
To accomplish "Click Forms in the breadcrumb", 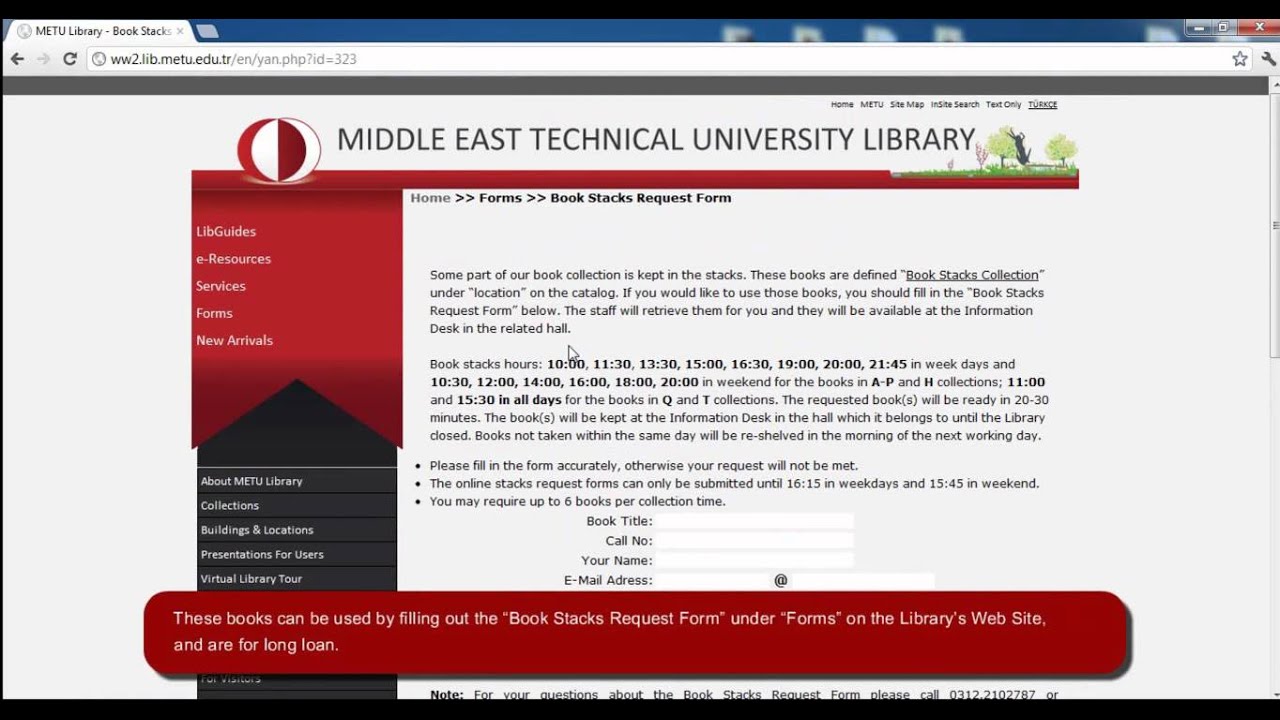I will click(x=500, y=198).
